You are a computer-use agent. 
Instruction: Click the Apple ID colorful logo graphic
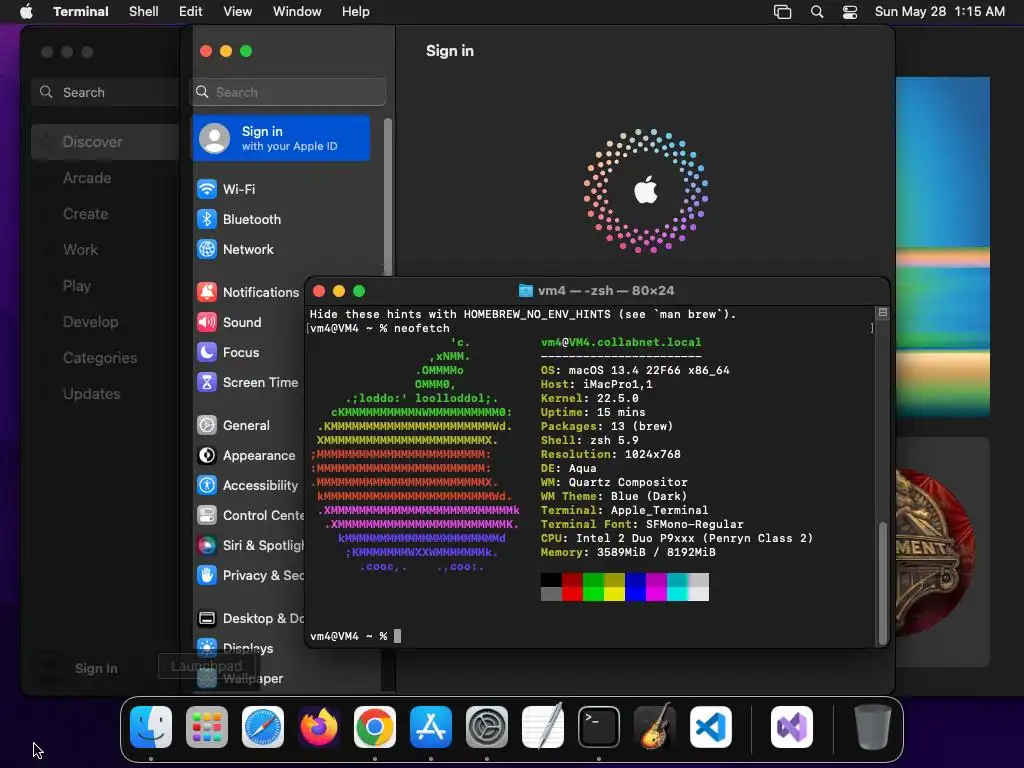pyautogui.click(x=646, y=191)
